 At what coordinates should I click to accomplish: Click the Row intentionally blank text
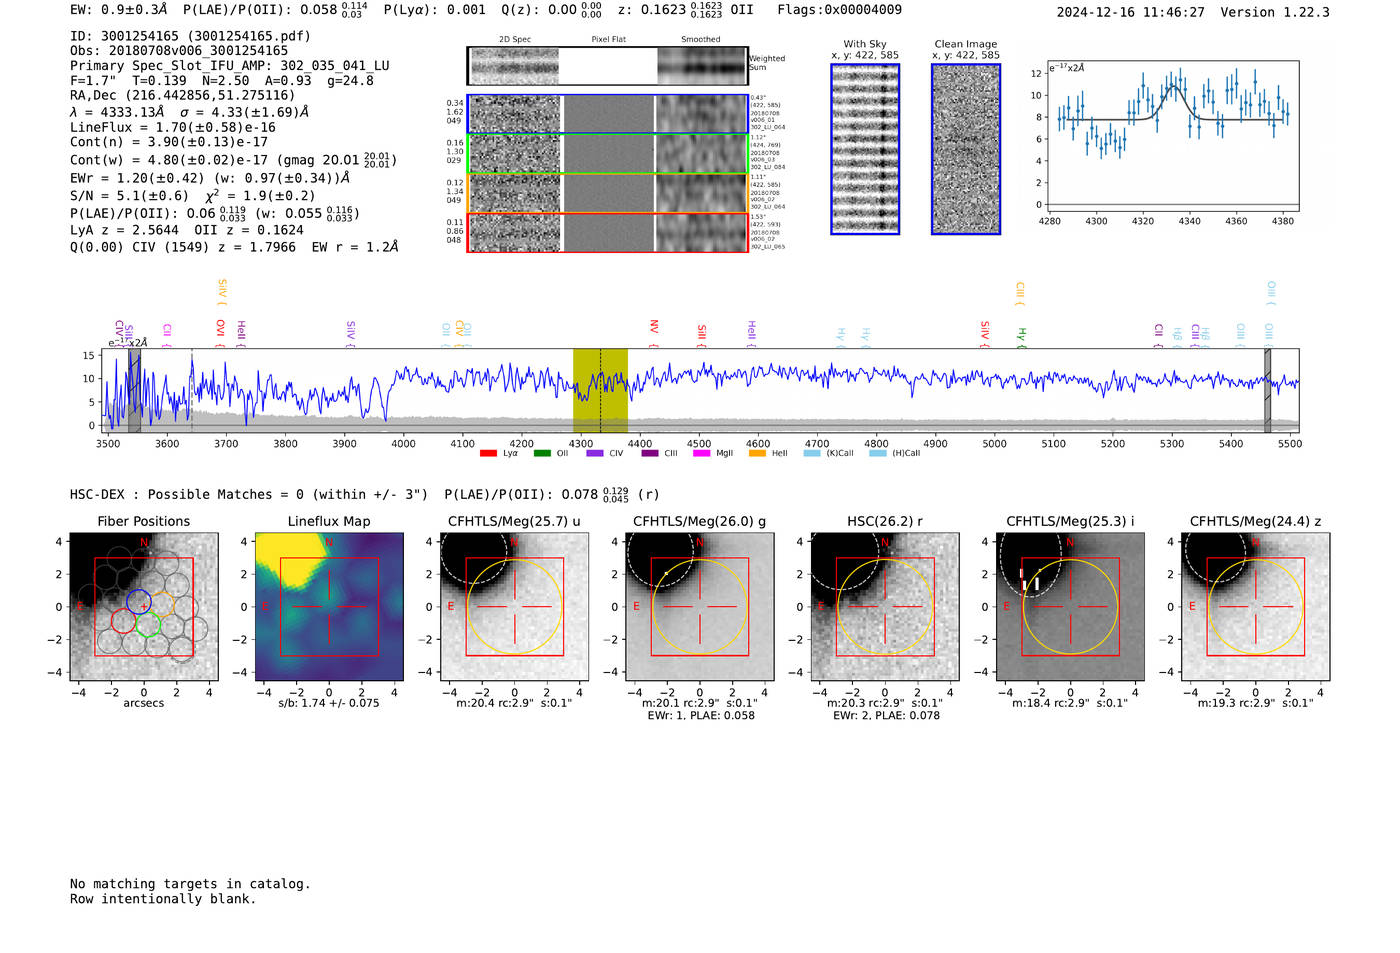pos(163,899)
